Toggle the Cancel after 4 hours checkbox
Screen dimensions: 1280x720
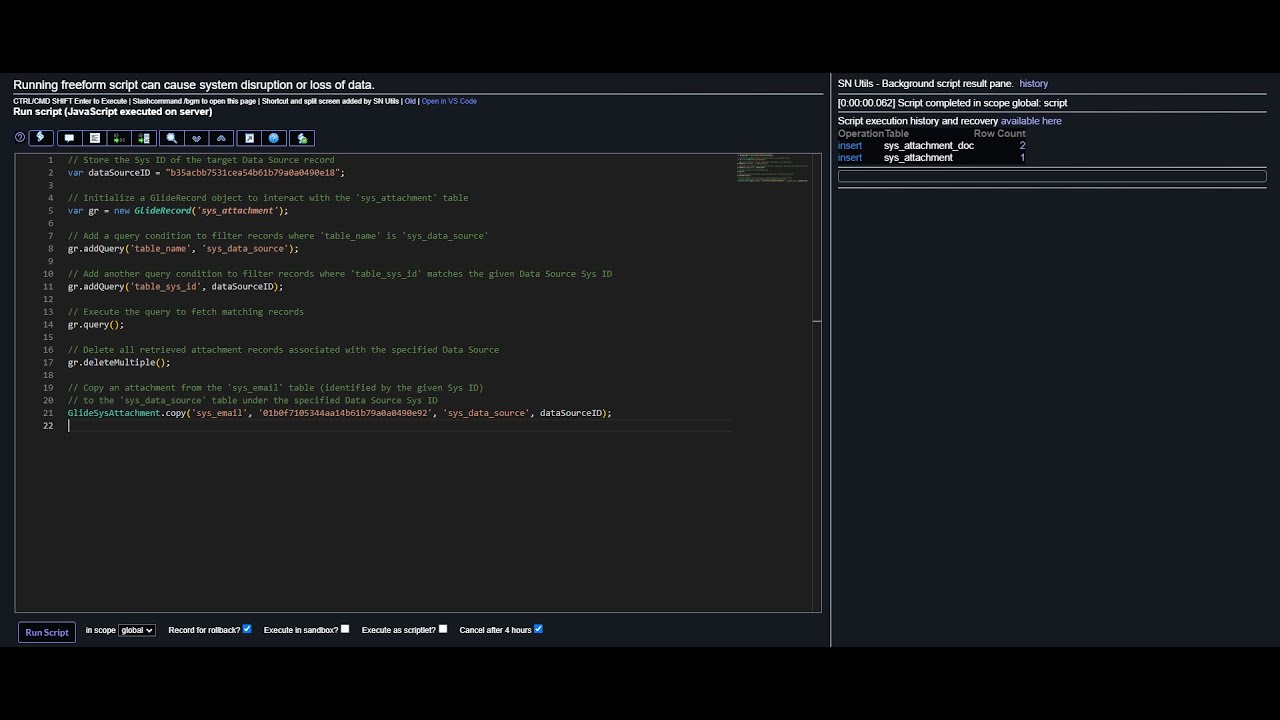(x=539, y=629)
